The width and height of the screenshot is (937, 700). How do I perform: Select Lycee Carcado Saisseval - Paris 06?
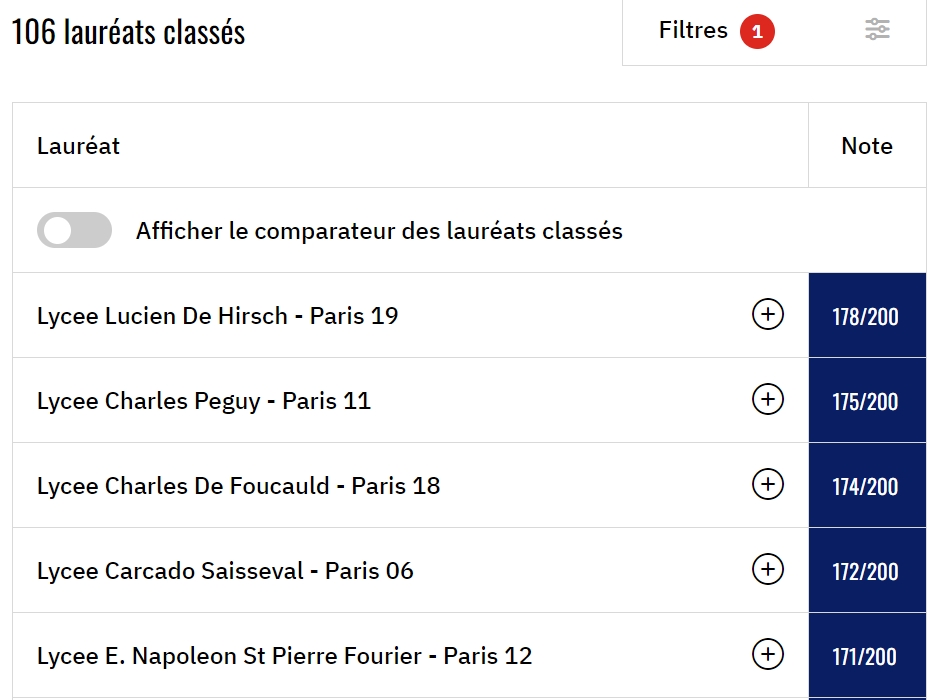[225, 571]
